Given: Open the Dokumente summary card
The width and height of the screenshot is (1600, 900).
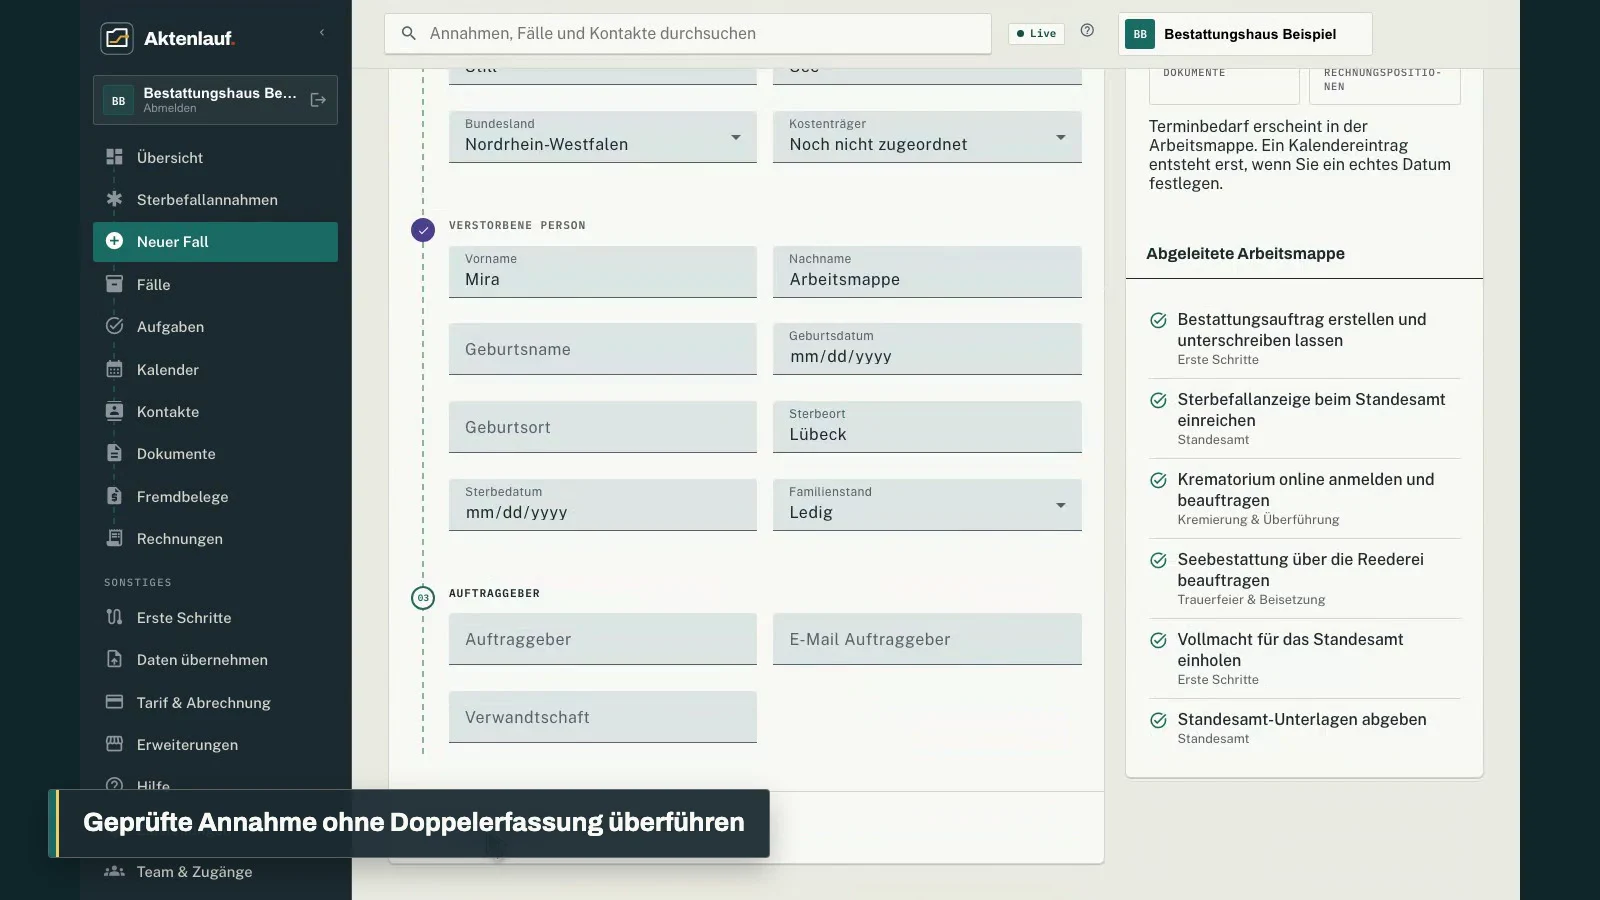Looking at the screenshot, I should click(1224, 85).
